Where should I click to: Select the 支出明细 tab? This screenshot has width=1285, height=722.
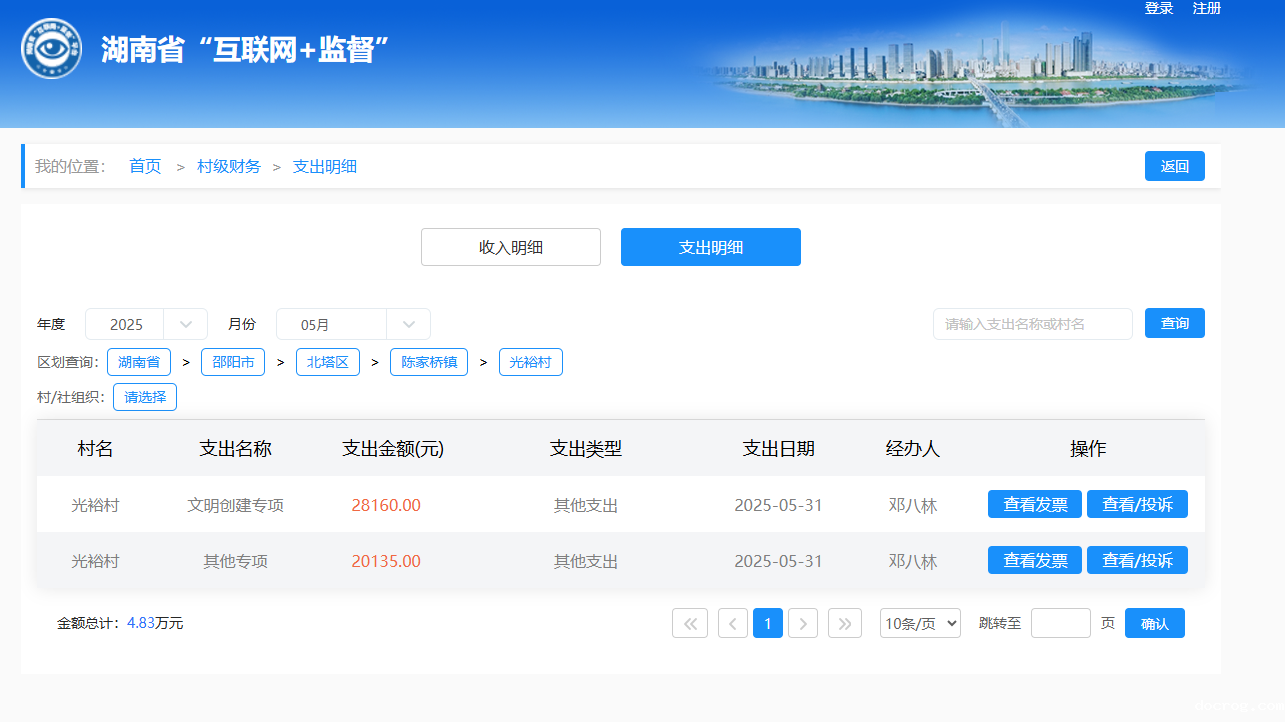pyautogui.click(x=710, y=247)
